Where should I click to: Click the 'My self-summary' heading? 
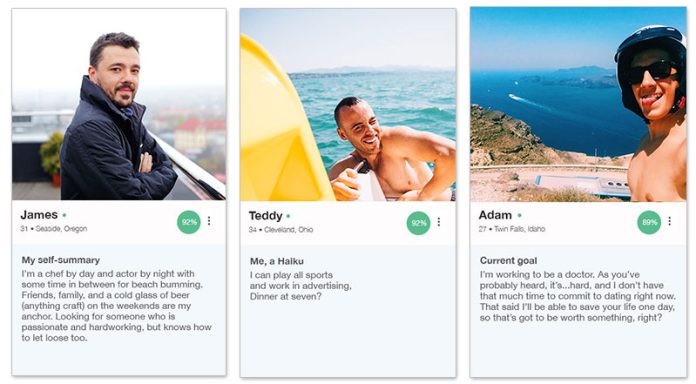tap(61, 260)
